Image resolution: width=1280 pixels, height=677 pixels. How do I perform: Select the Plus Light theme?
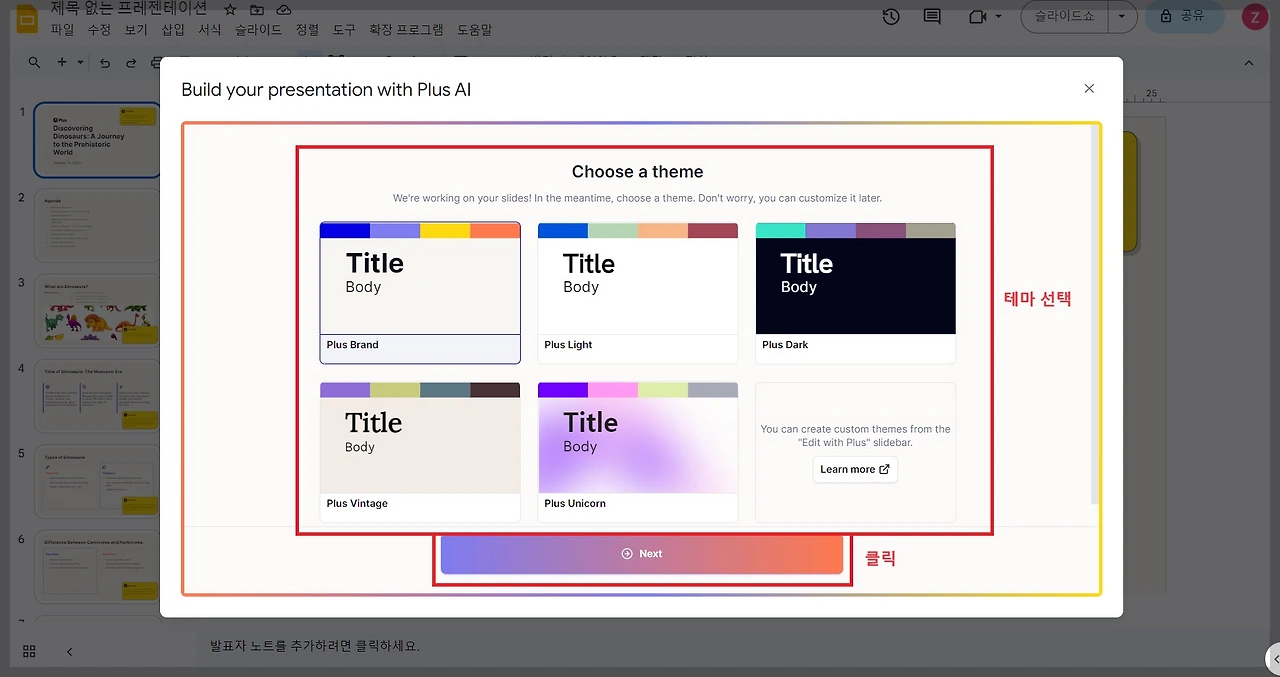pos(638,292)
